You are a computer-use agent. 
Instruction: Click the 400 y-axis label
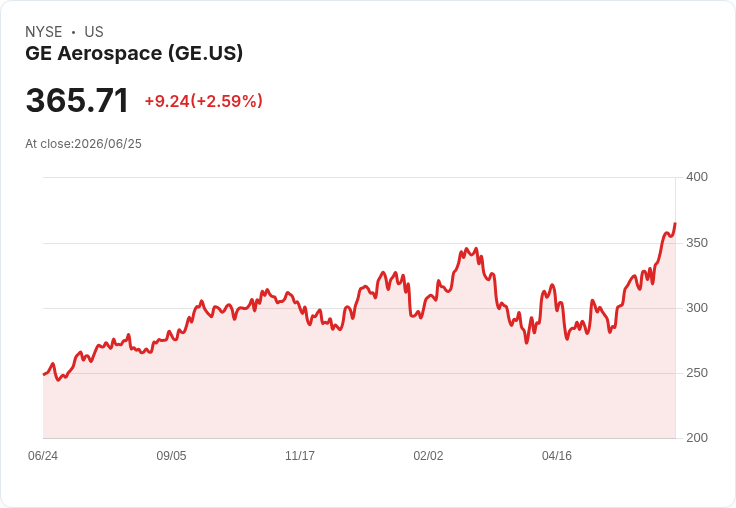click(697, 177)
